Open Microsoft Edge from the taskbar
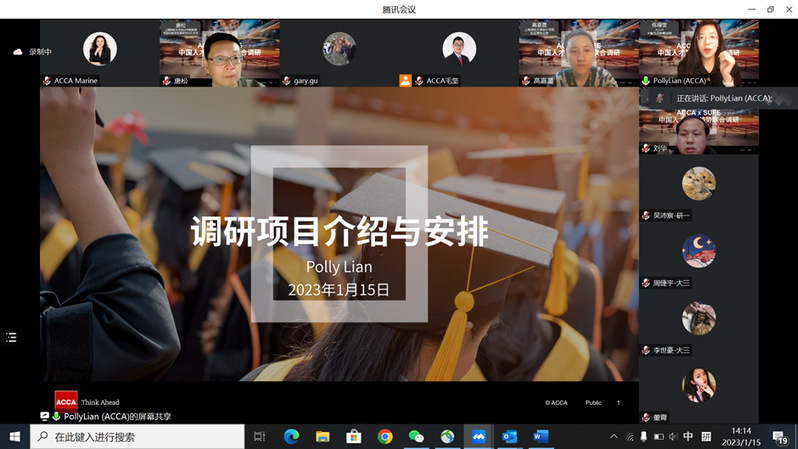This screenshot has height=449, width=798. (291, 436)
